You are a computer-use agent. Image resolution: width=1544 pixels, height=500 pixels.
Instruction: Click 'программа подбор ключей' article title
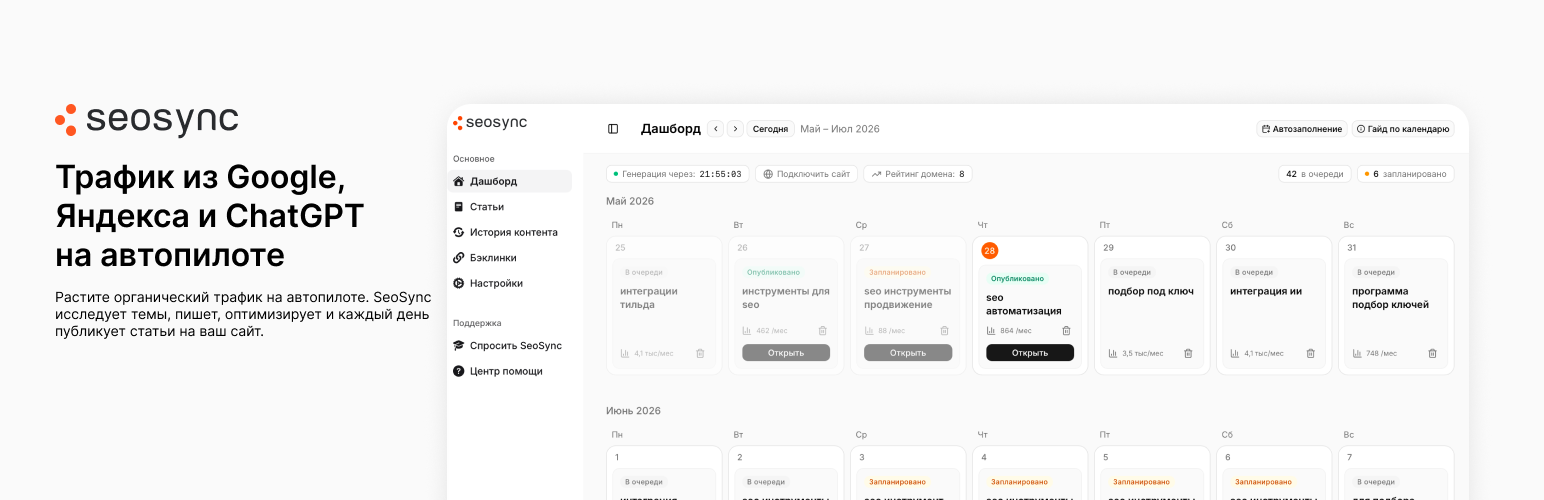[x=1390, y=298]
